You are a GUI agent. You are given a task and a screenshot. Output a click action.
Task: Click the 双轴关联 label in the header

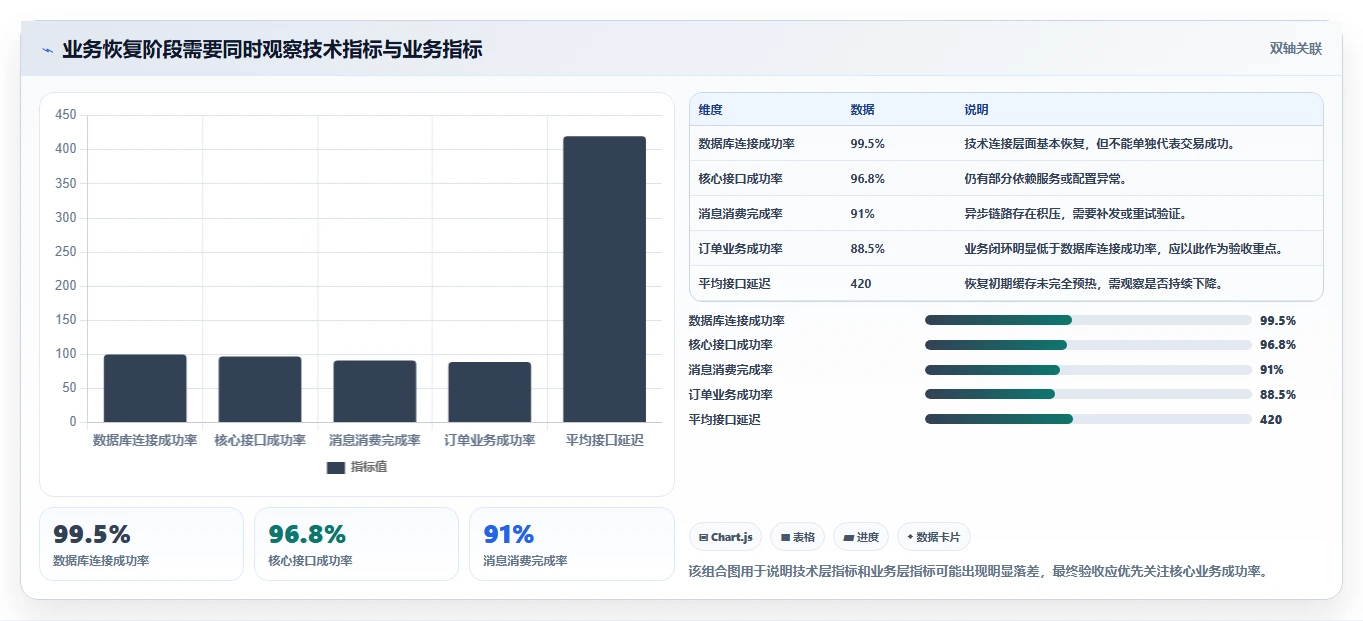point(1296,49)
